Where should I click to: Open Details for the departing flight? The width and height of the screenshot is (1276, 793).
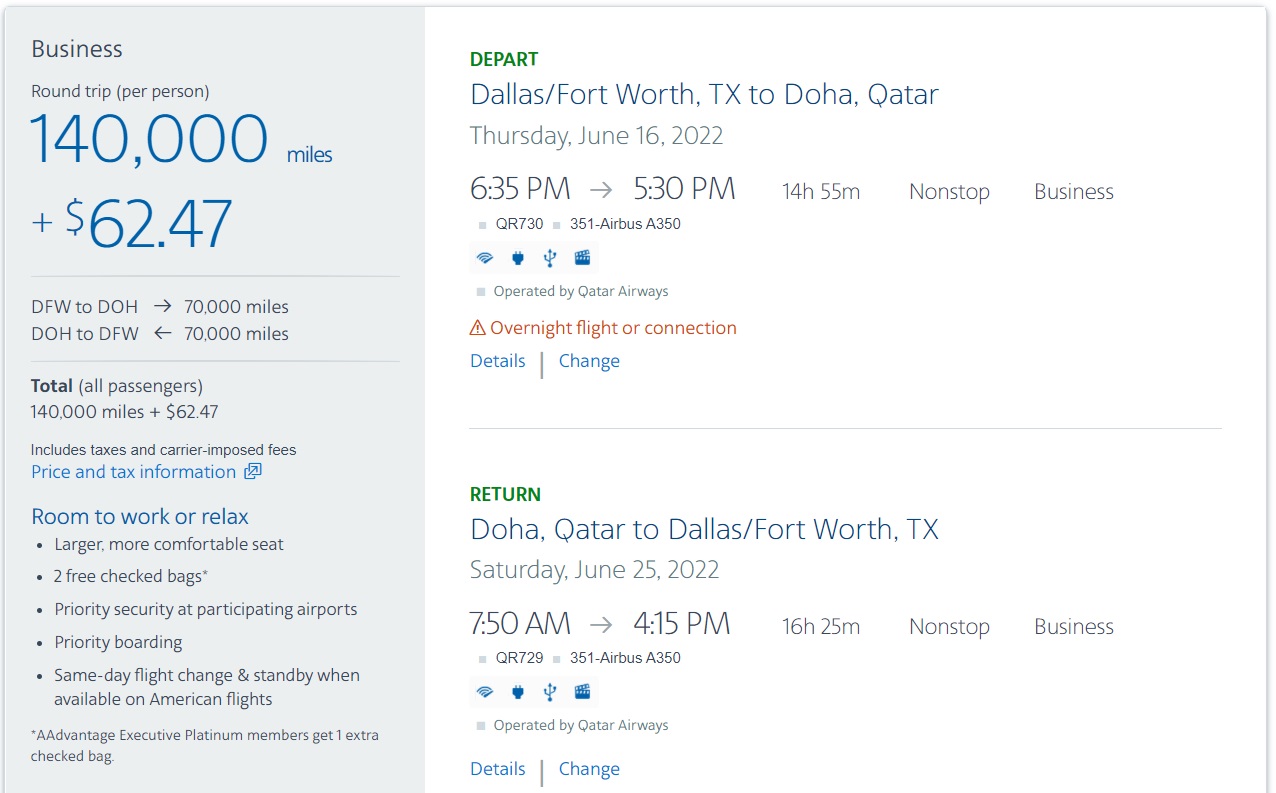[x=498, y=361]
